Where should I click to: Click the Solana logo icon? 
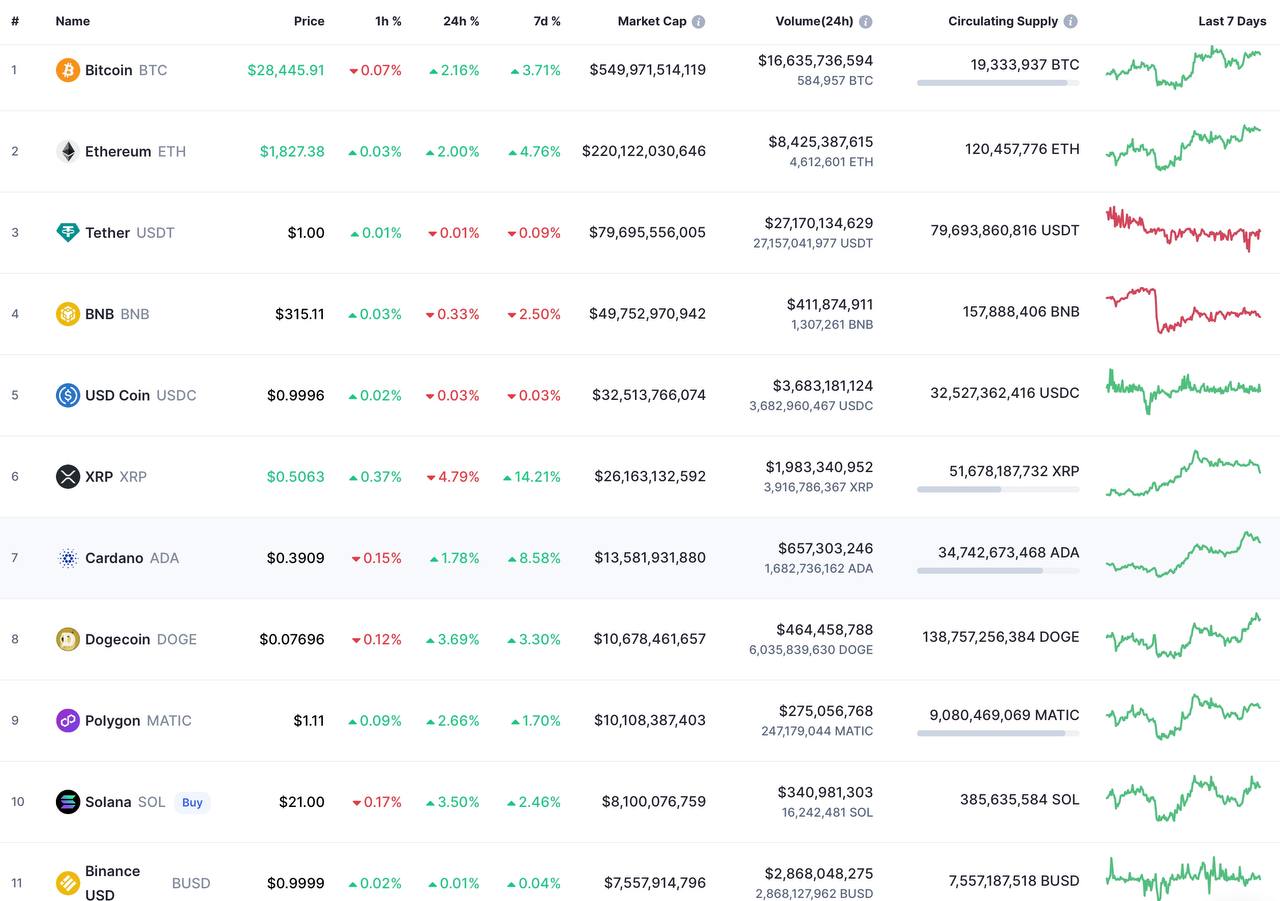coord(68,802)
